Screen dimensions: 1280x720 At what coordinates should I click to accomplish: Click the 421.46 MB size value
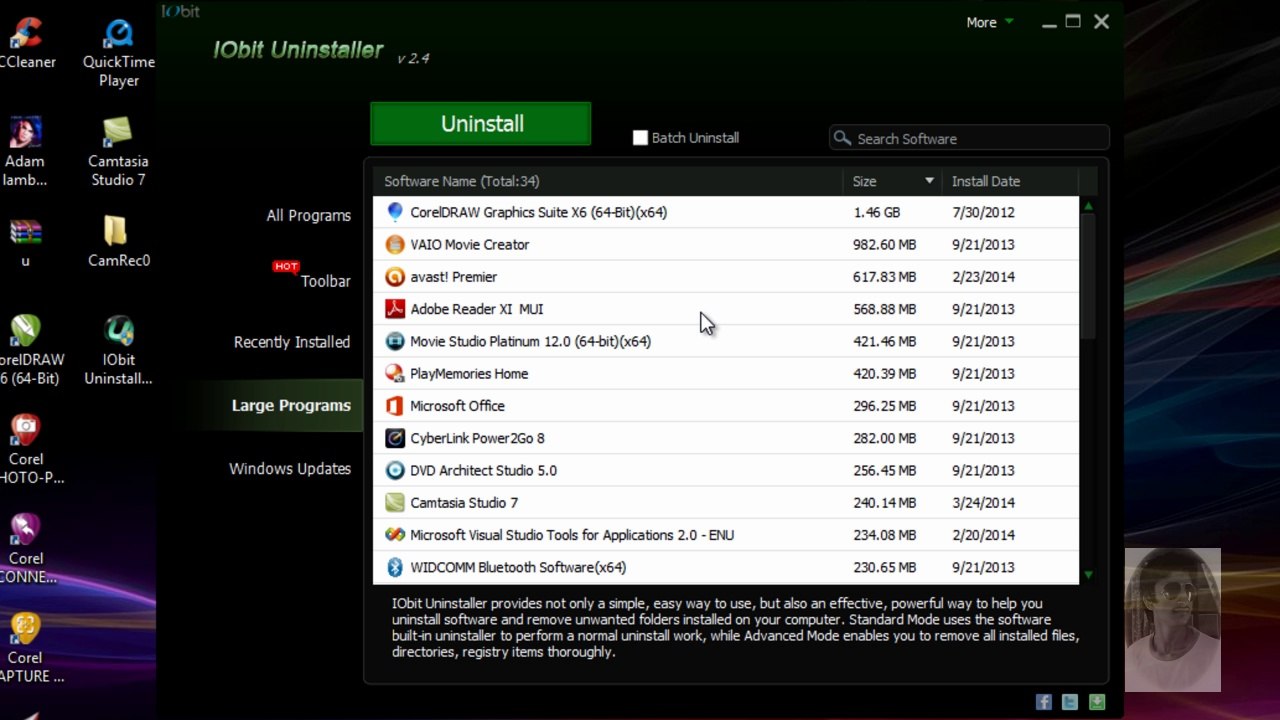click(x=884, y=341)
